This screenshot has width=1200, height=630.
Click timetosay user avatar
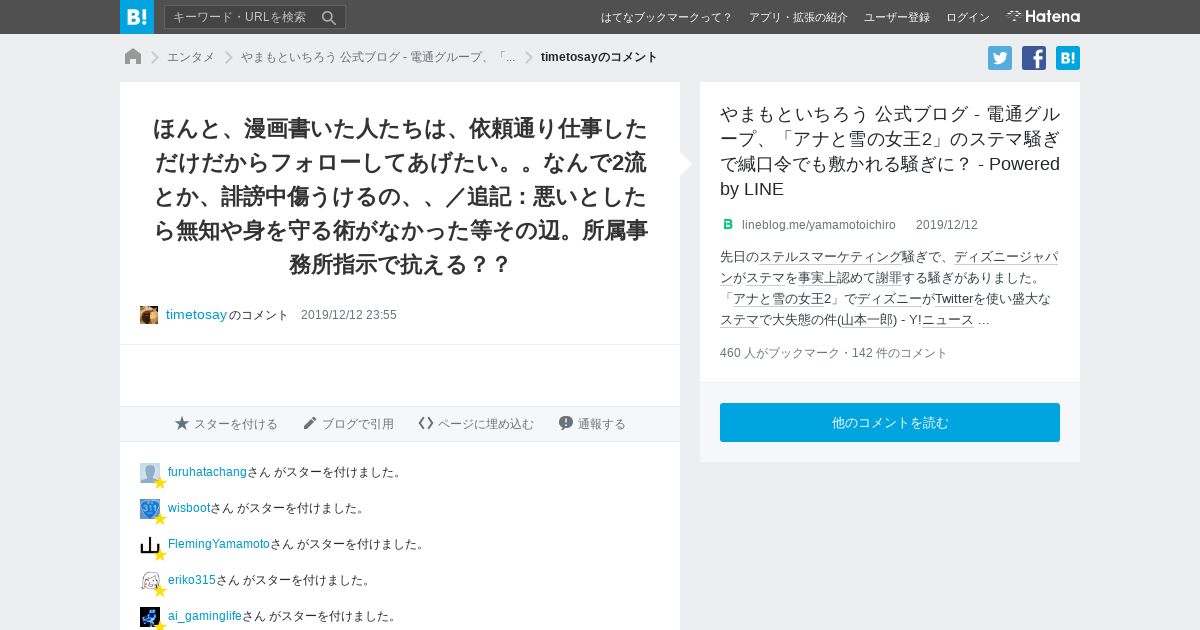tap(149, 315)
